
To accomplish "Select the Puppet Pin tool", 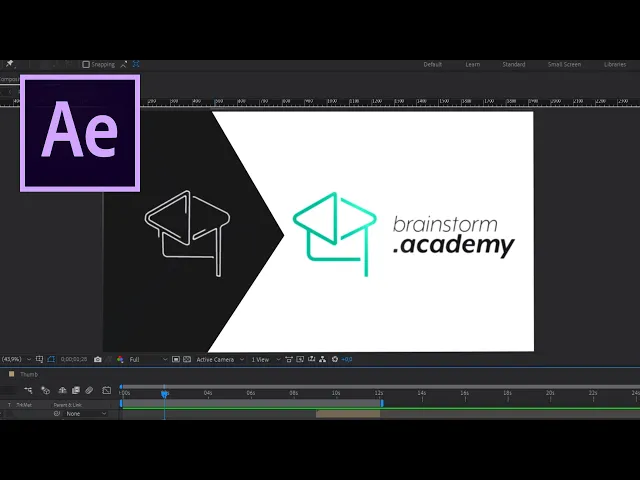I will pyautogui.click(x=9, y=64).
